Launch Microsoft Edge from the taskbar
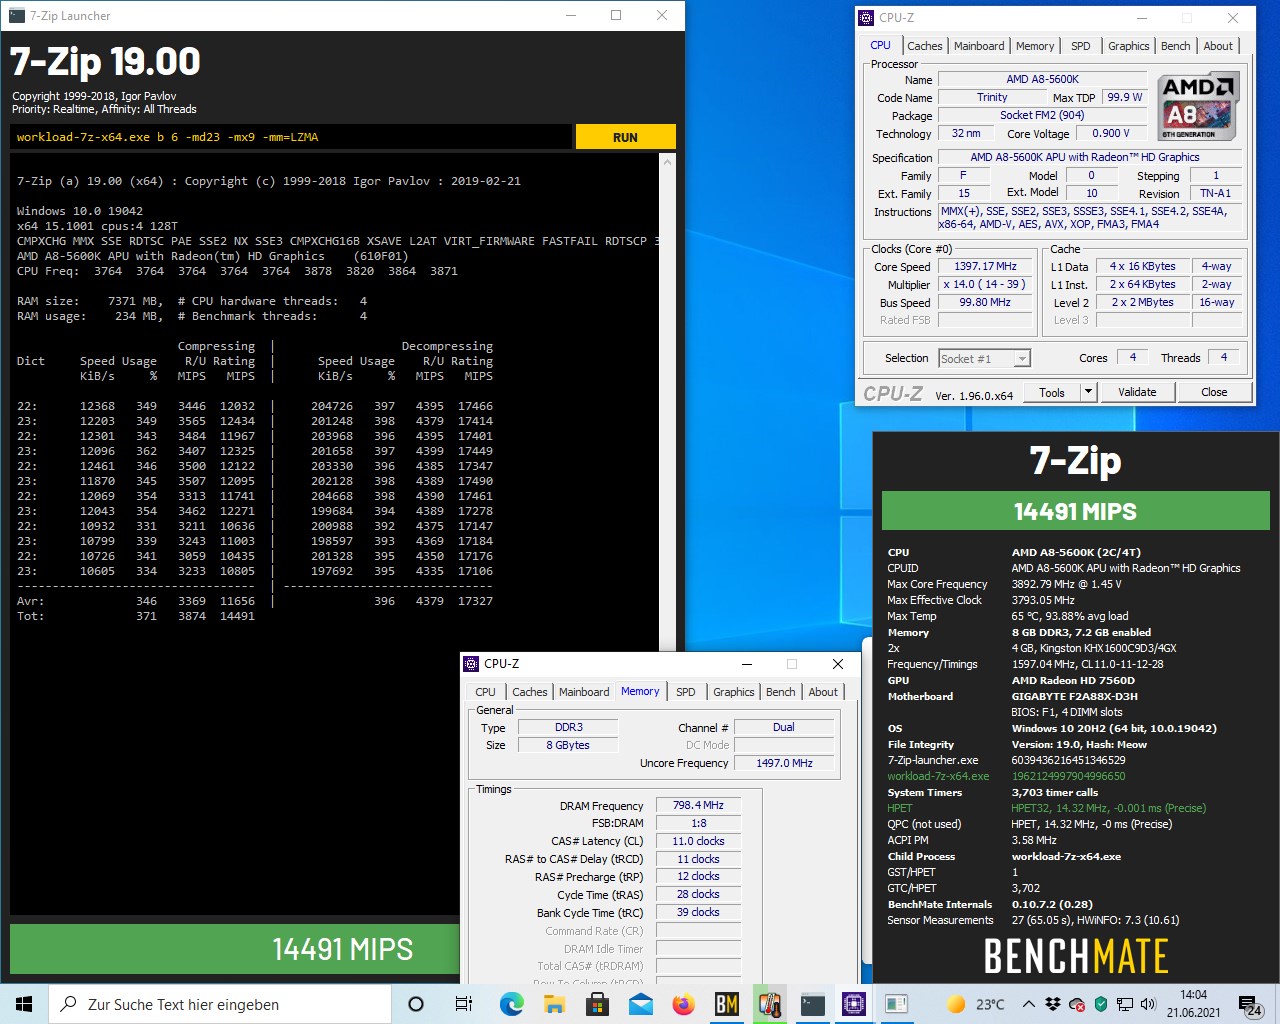 [x=511, y=1004]
